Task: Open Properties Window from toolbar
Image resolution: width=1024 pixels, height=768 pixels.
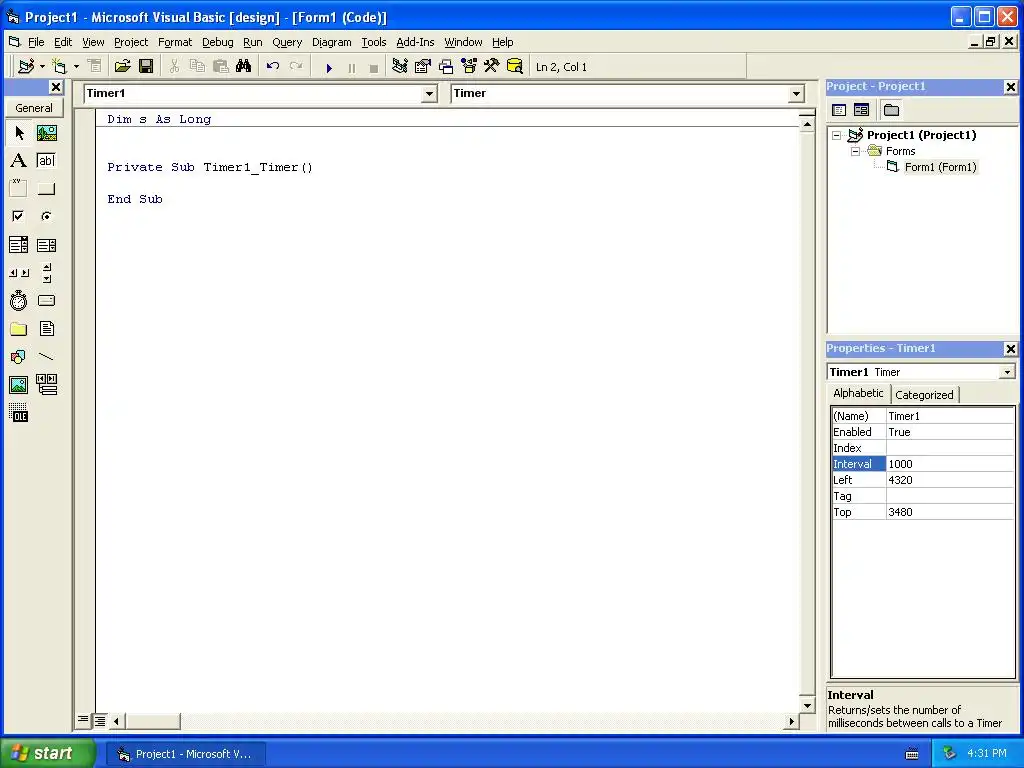Action: [423, 66]
